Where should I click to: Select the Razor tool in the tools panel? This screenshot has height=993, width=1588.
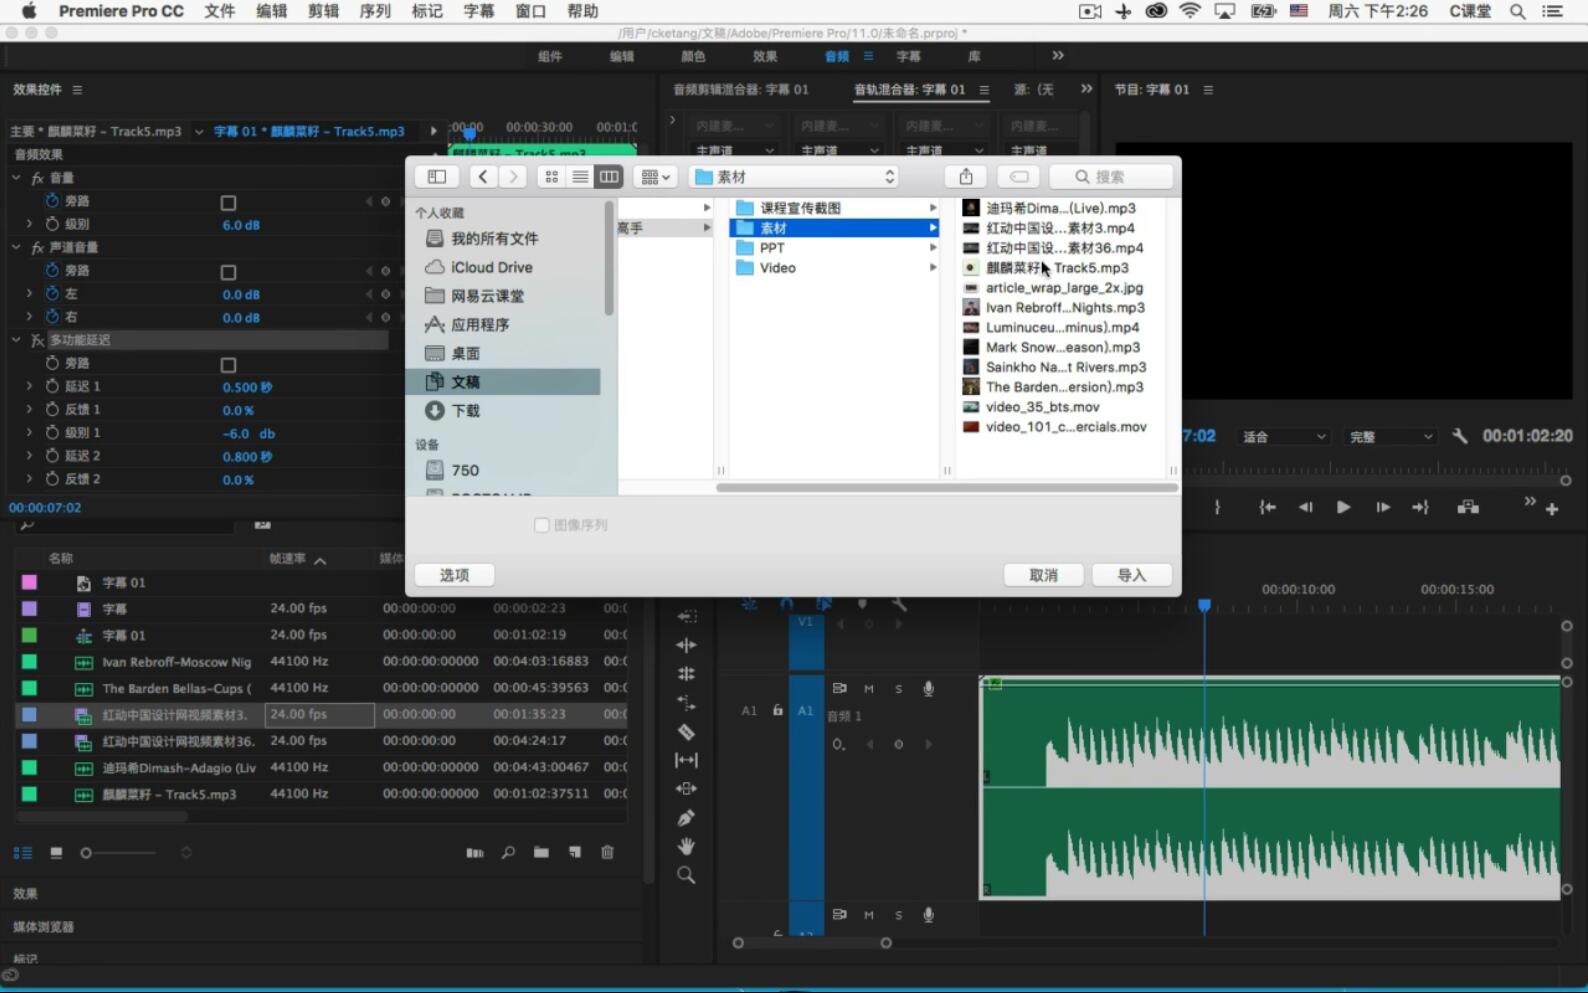point(686,732)
